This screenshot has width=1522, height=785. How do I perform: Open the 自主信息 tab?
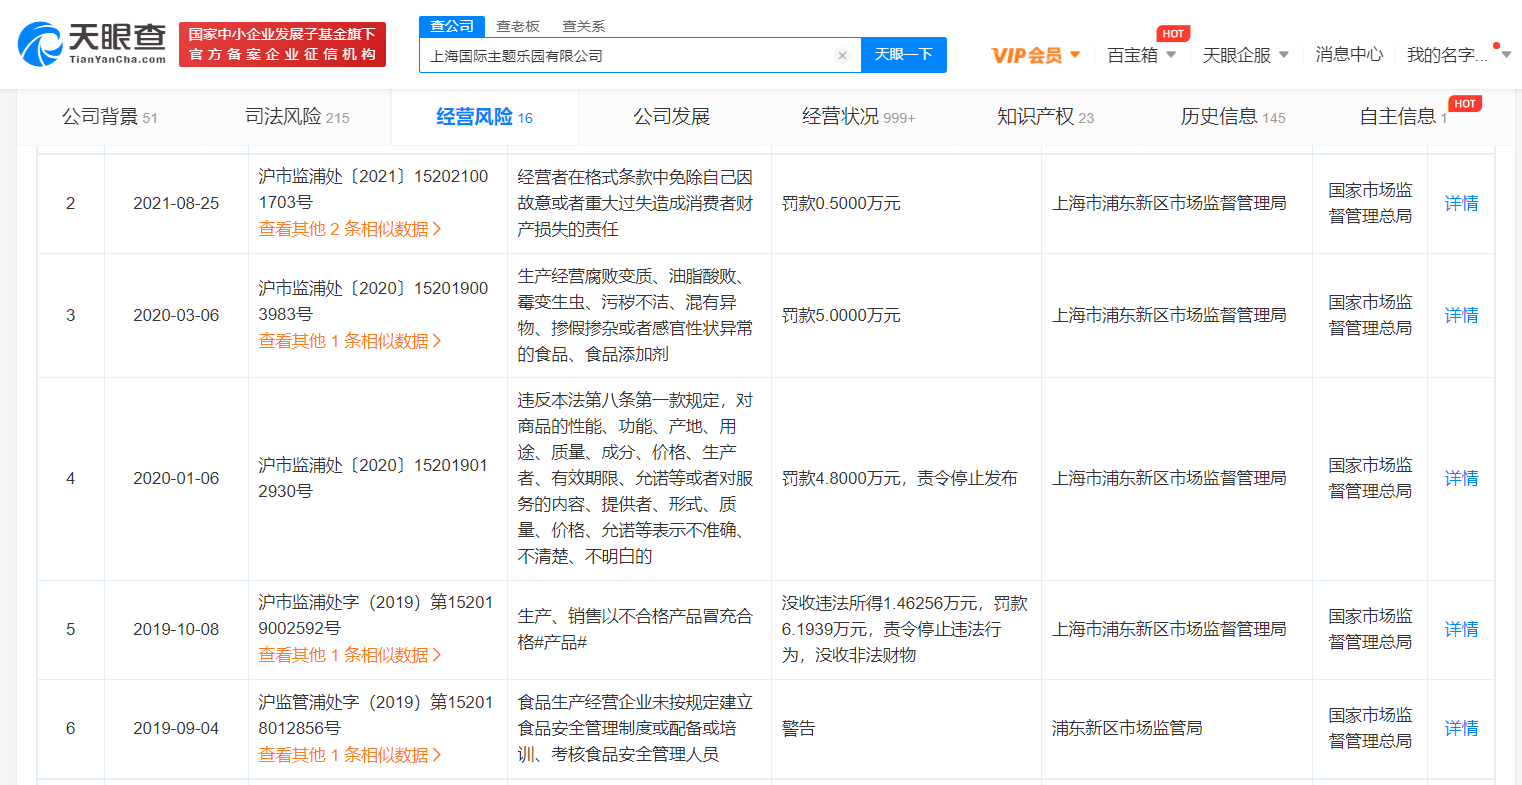coord(1402,117)
